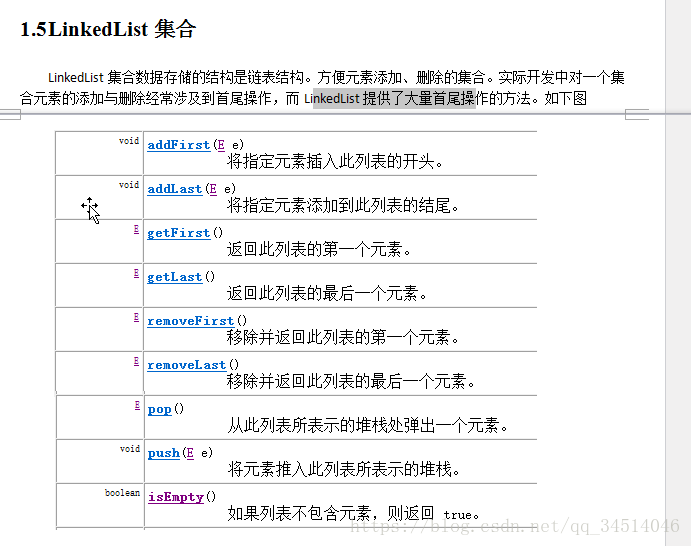The width and height of the screenshot is (691, 546).
Task: Click the E parameter link in addLast
Action: (213, 189)
